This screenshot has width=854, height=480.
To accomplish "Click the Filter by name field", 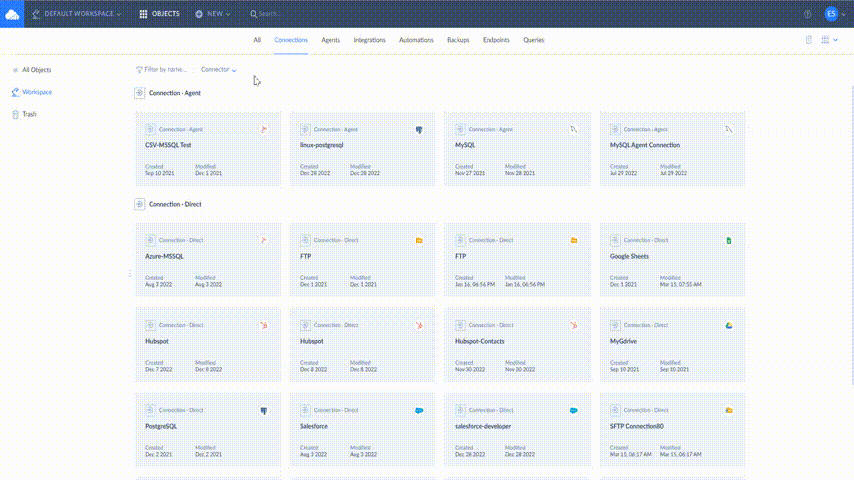I will (161, 70).
